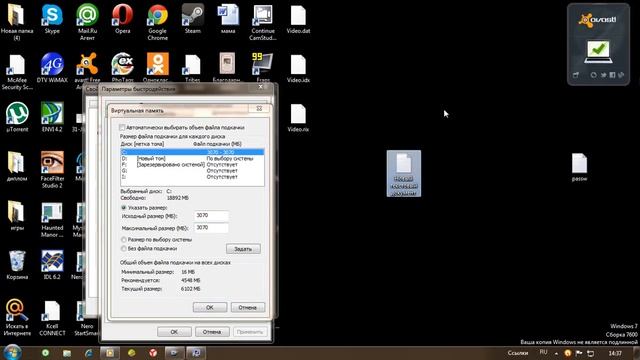Open the игры folder on desktop
The height and width of the screenshot is (360, 640).
tap(17, 215)
